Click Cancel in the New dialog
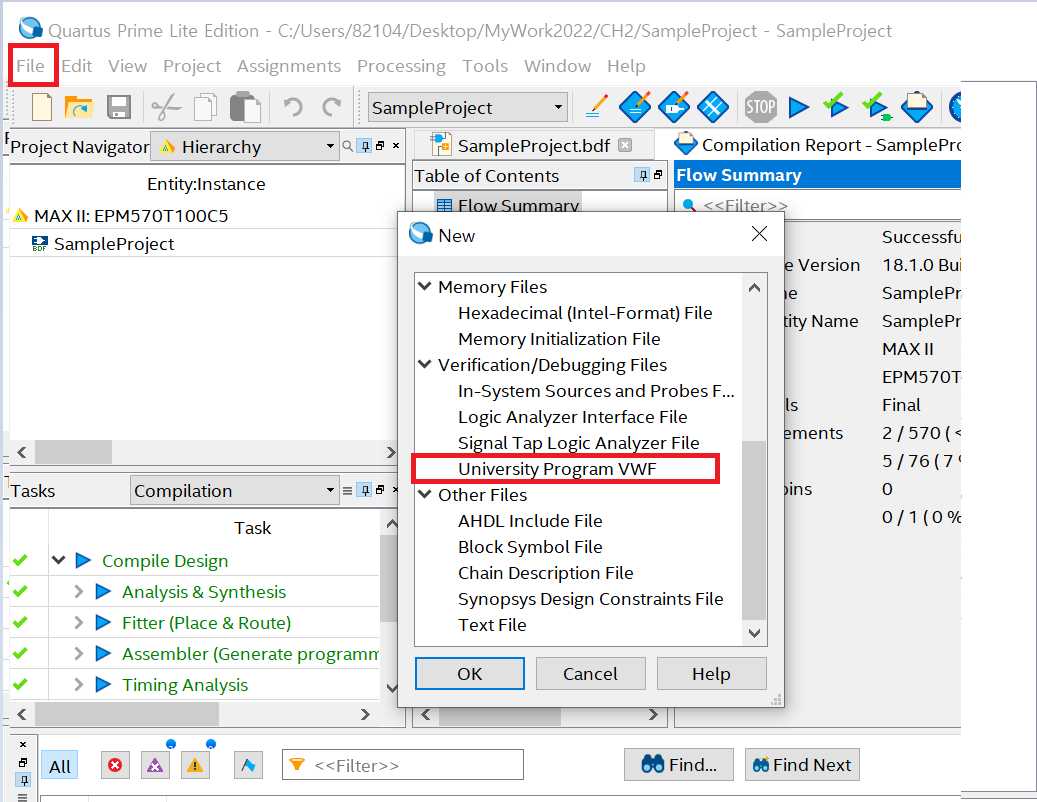This screenshot has width=1037, height=802. (590, 674)
